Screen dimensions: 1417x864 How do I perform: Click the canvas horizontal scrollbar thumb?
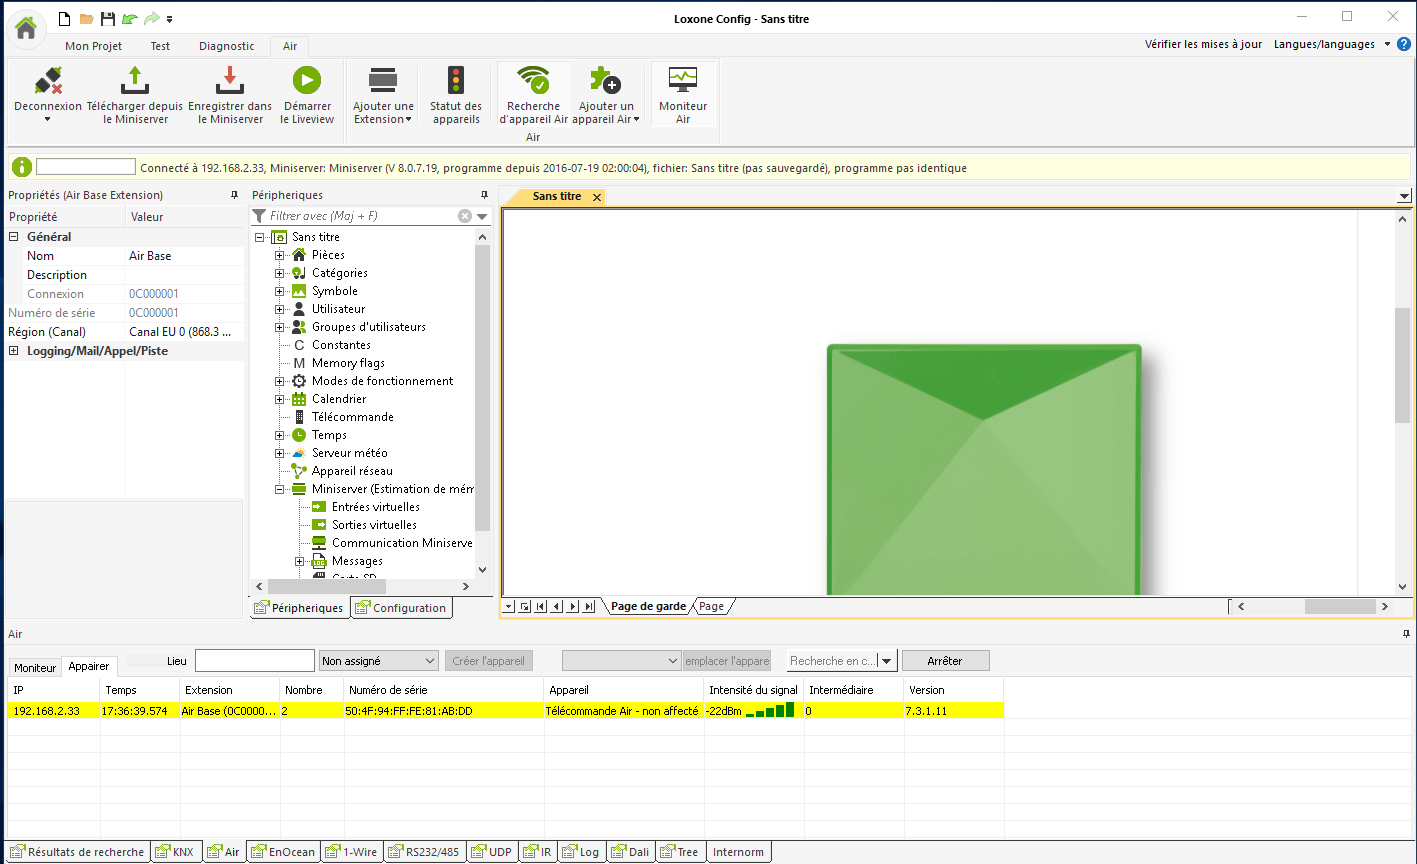click(x=1340, y=606)
